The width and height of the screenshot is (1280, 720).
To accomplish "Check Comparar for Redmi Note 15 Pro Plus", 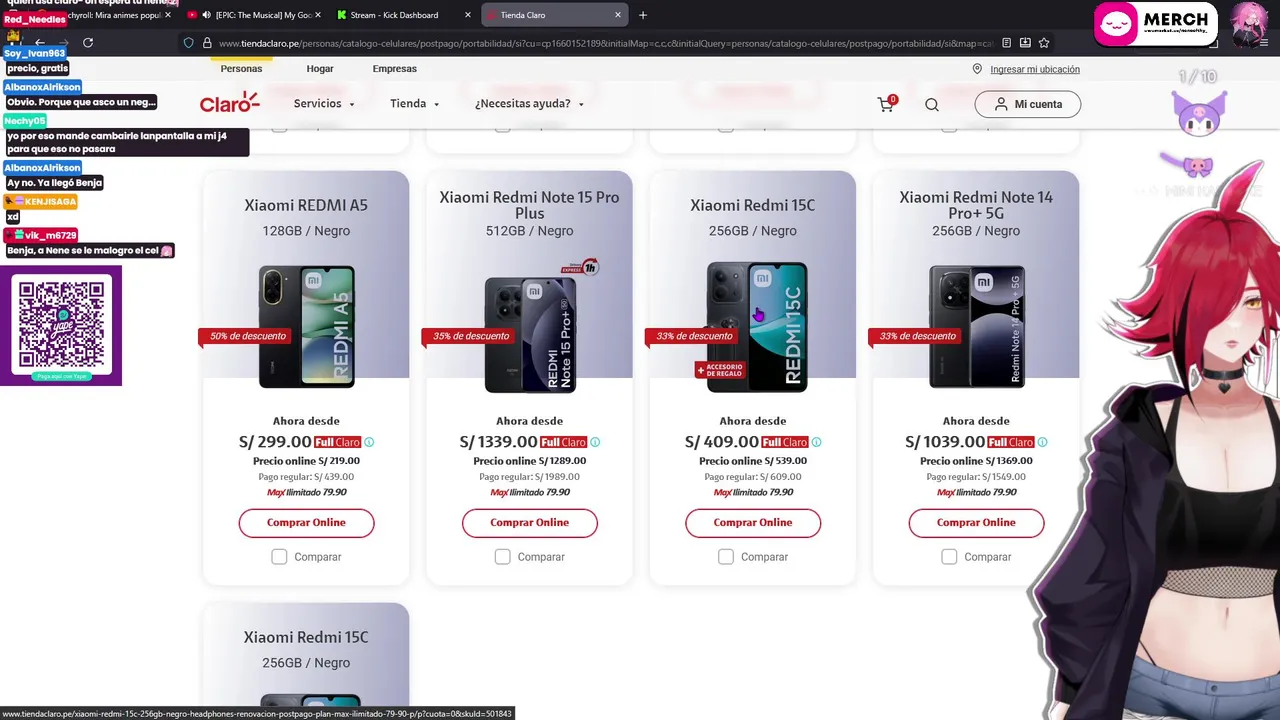I will tap(502, 557).
